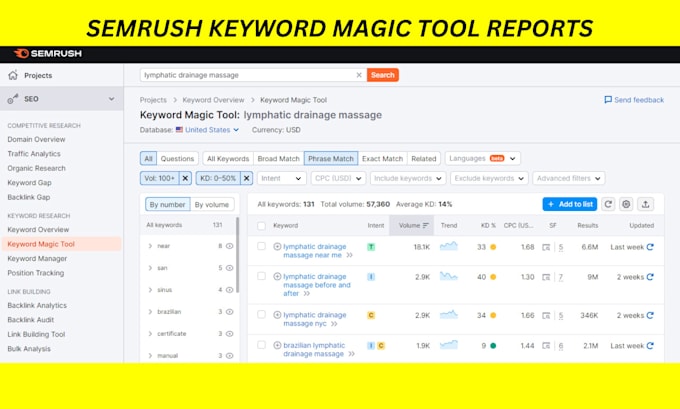Open the Intent filter dropdown
The height and width of the screenshot is (409, 680).
click(281, 178)
